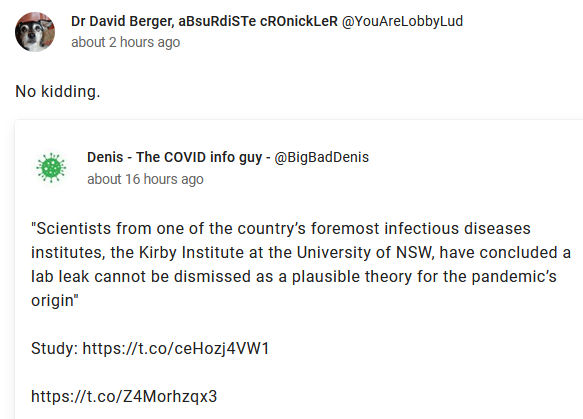The image size is (583, 419).
Task: Open Dr David Berger's profile name
Action: click(204, 21)
